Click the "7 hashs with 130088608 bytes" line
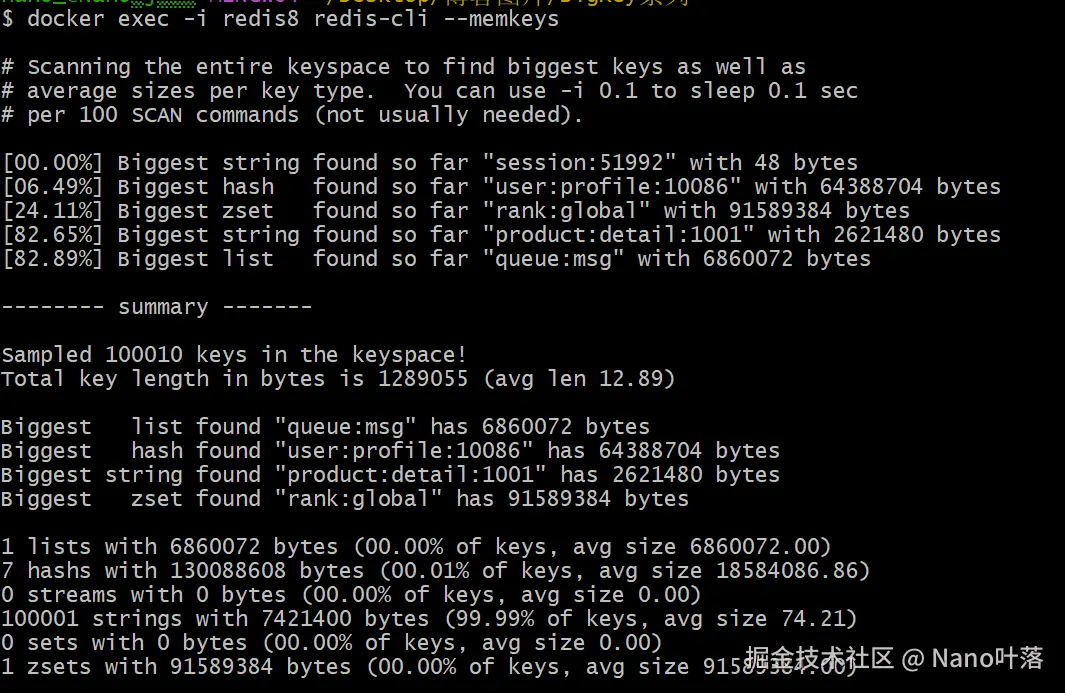 coord(436,571)
